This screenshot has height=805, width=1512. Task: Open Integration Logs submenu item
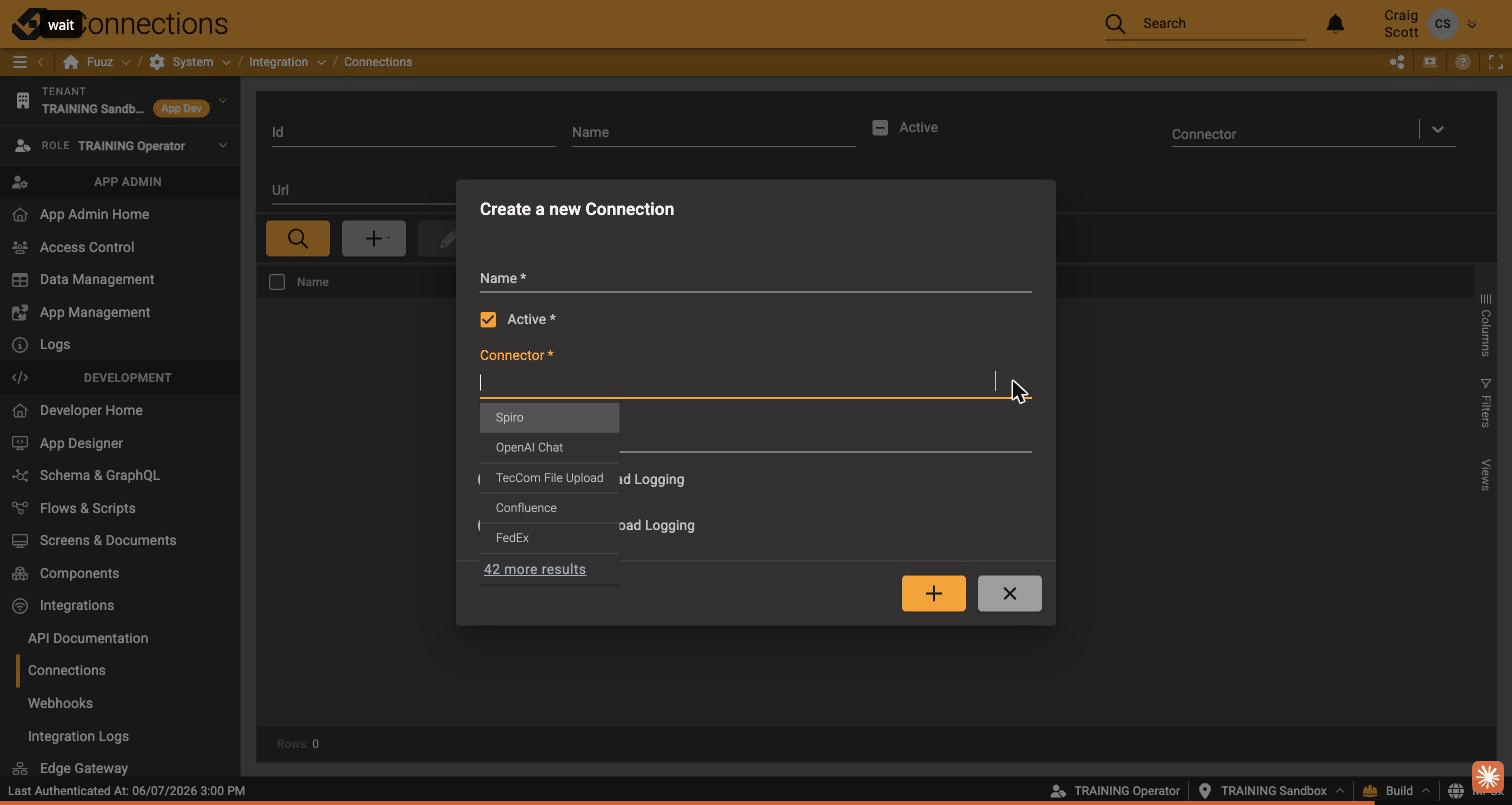pos(78,736)
